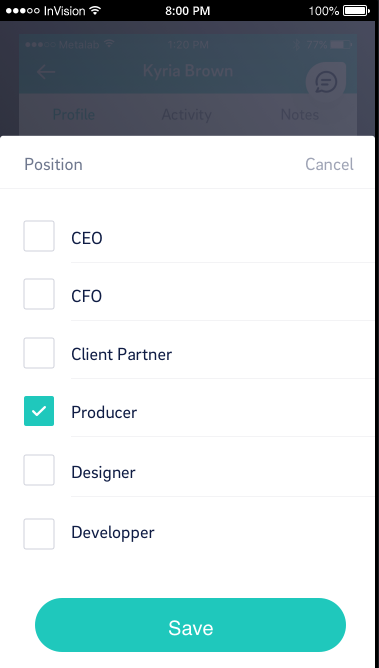Check the CEO checkbox
This screenshot has height=668, width=379.
39,236
